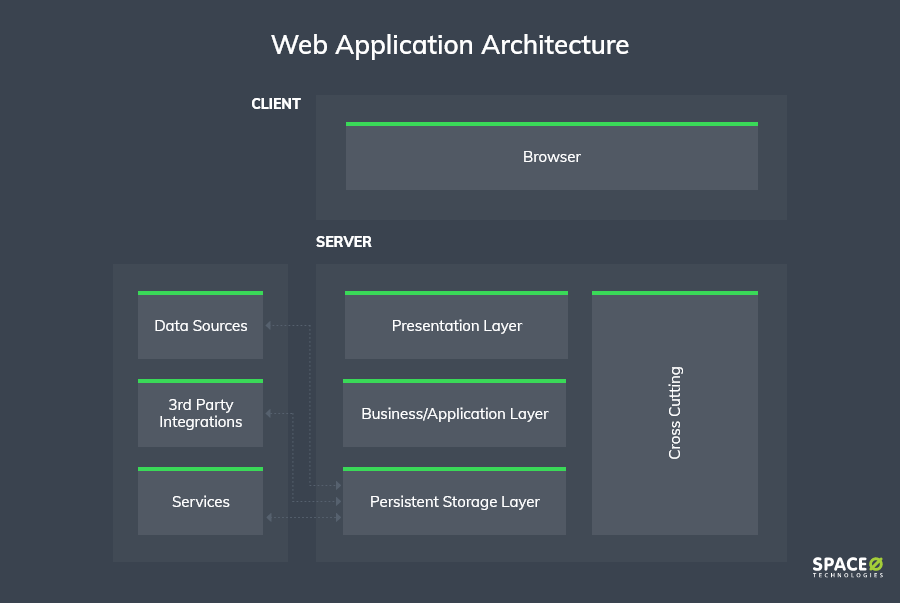Select the Persistent Storage Layer box
The image size is (900, 603).
455,501
